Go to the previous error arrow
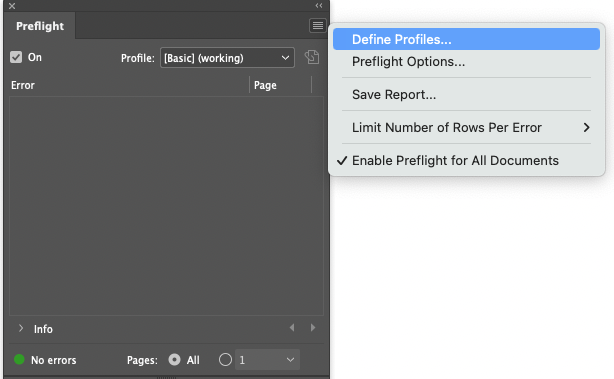 292,328
